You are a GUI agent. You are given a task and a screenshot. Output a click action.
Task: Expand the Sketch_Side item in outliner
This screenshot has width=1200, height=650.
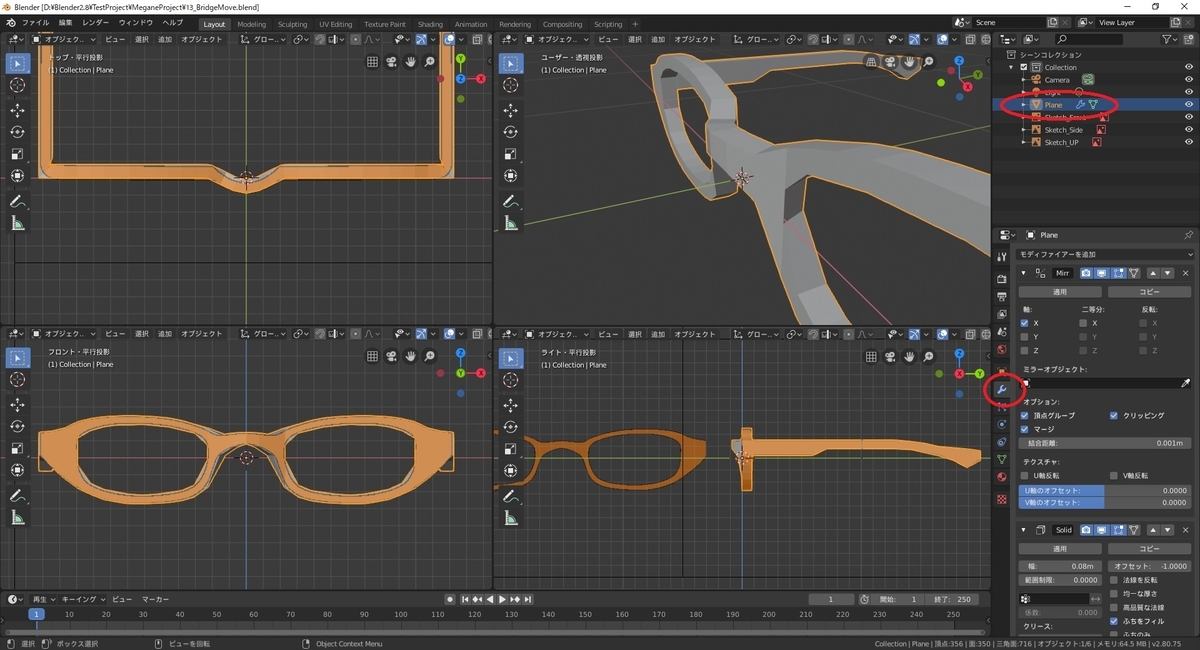1024,130
